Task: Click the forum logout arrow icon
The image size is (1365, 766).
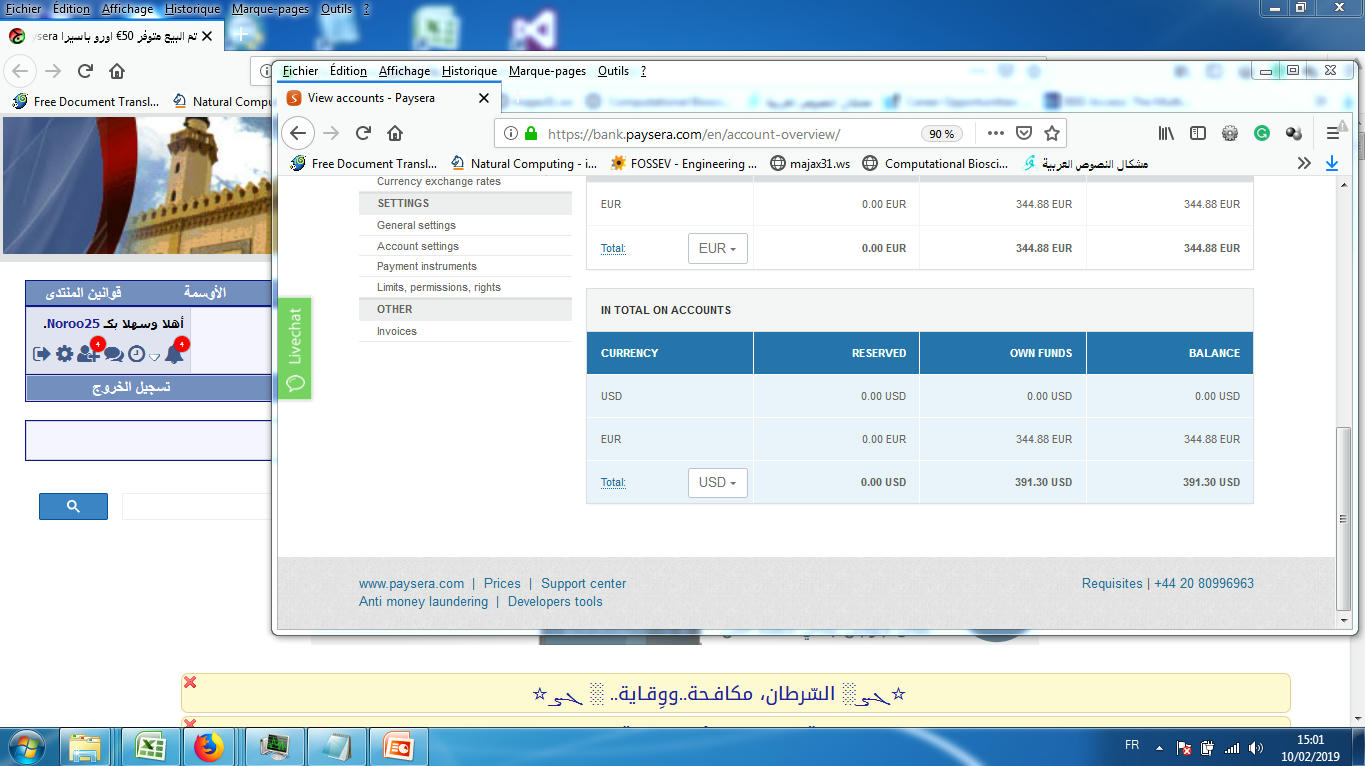Action: coord(41,354)
